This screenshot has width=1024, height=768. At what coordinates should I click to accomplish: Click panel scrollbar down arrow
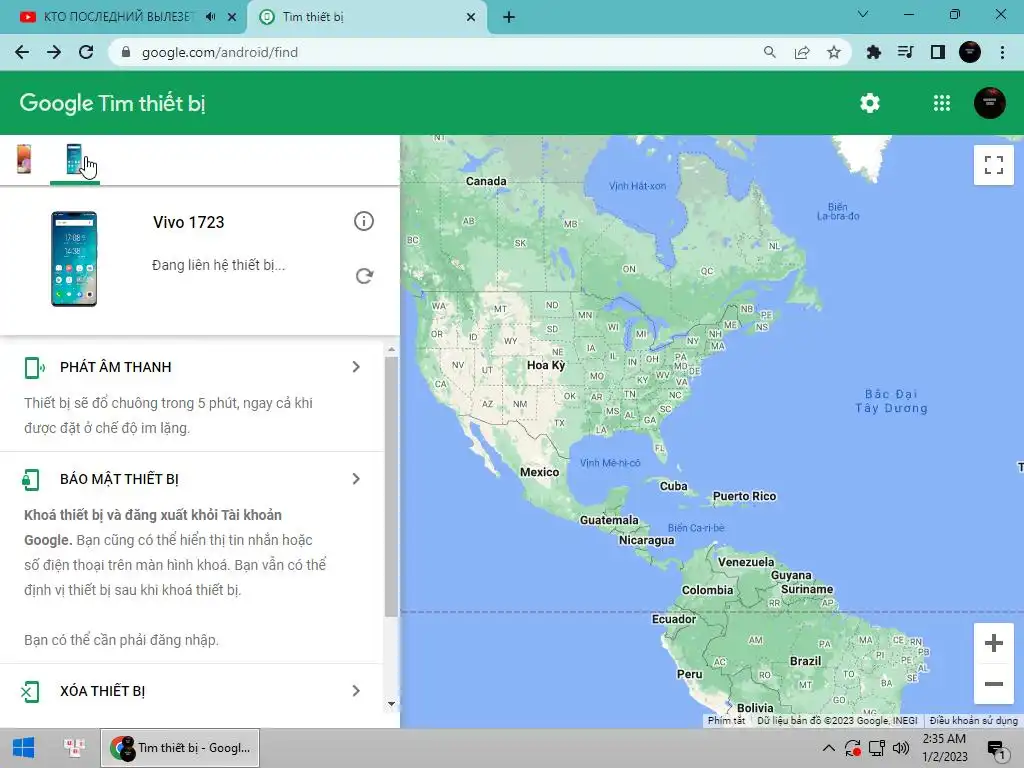coord(391,704)
